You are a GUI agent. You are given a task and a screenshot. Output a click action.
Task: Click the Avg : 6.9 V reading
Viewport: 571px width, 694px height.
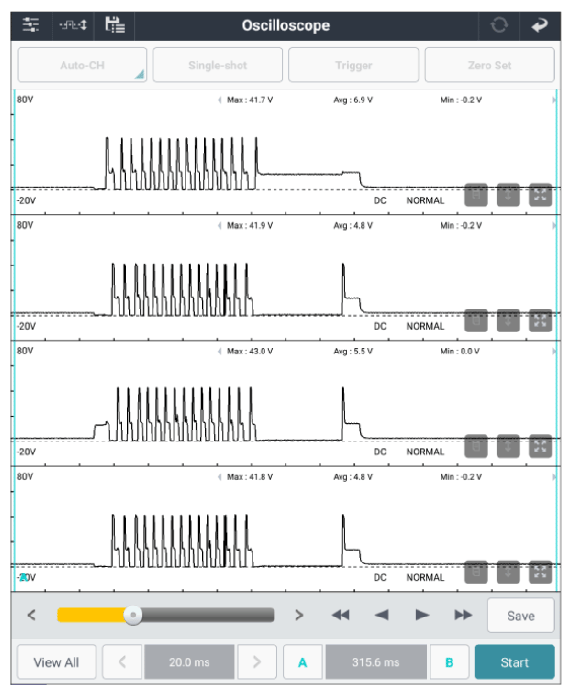(x=353, y=100)
